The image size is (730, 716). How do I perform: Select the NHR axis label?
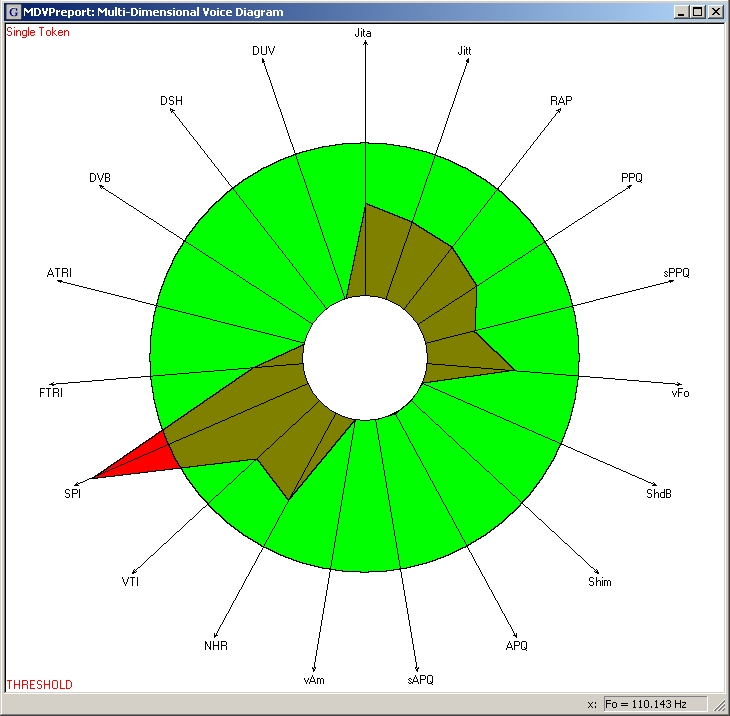coord(216,646)
